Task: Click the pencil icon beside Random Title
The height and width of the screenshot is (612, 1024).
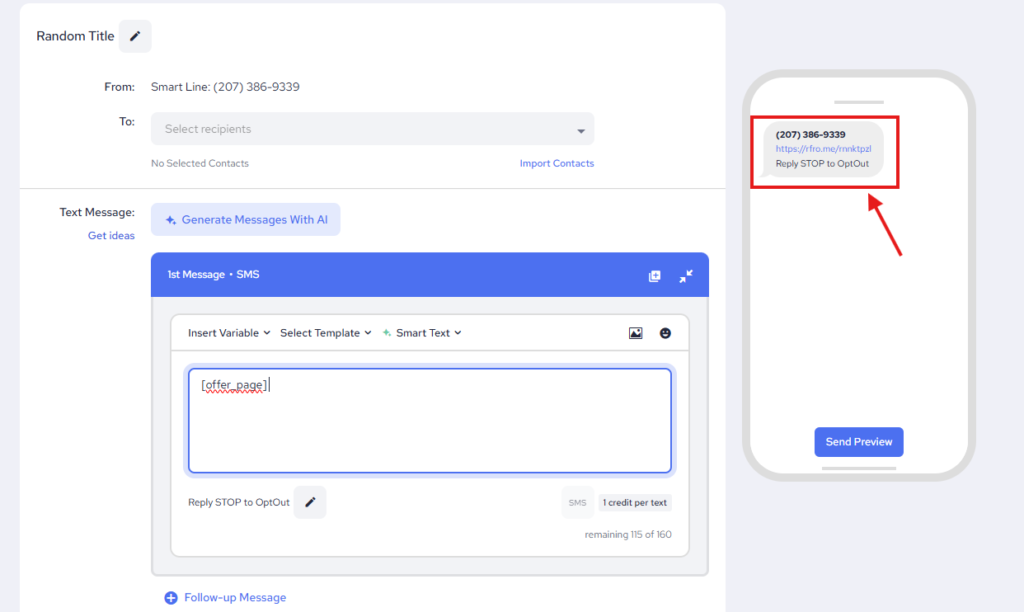Action: point(135,36)
